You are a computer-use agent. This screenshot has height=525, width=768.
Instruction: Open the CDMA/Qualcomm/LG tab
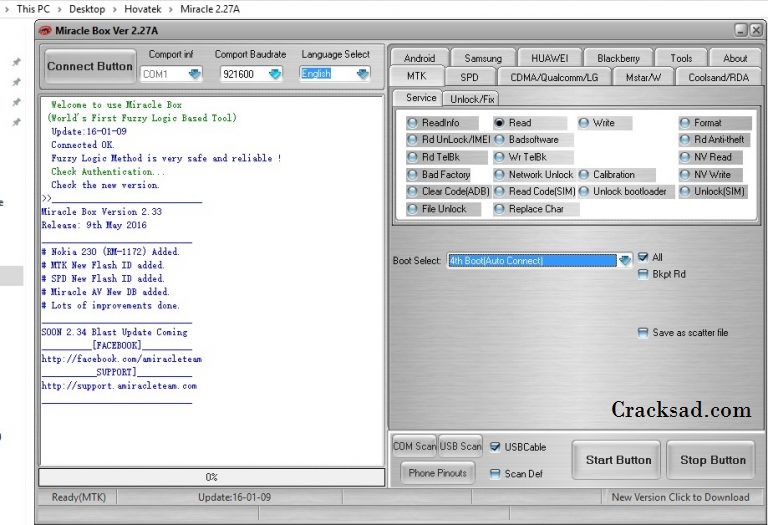[x=554, y=77]
